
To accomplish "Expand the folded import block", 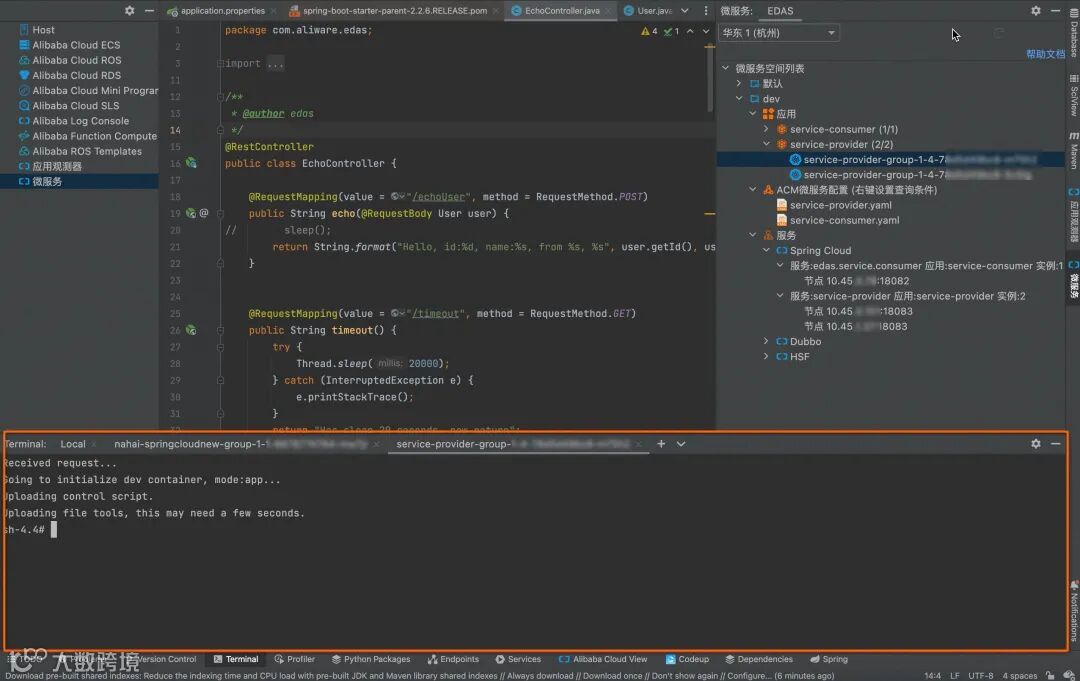I will tap(275, 63).
